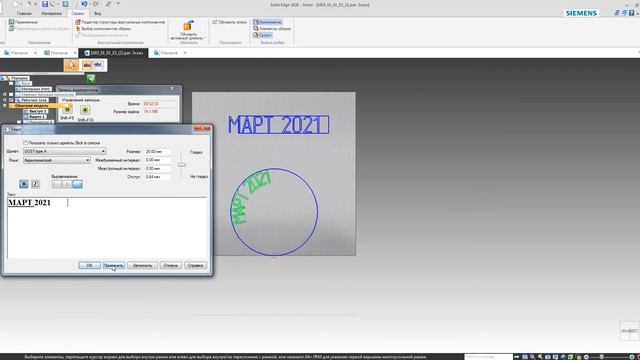Click Запомнить button in text dialog
This screenshot has width=640, height=360.
[142, 265]
